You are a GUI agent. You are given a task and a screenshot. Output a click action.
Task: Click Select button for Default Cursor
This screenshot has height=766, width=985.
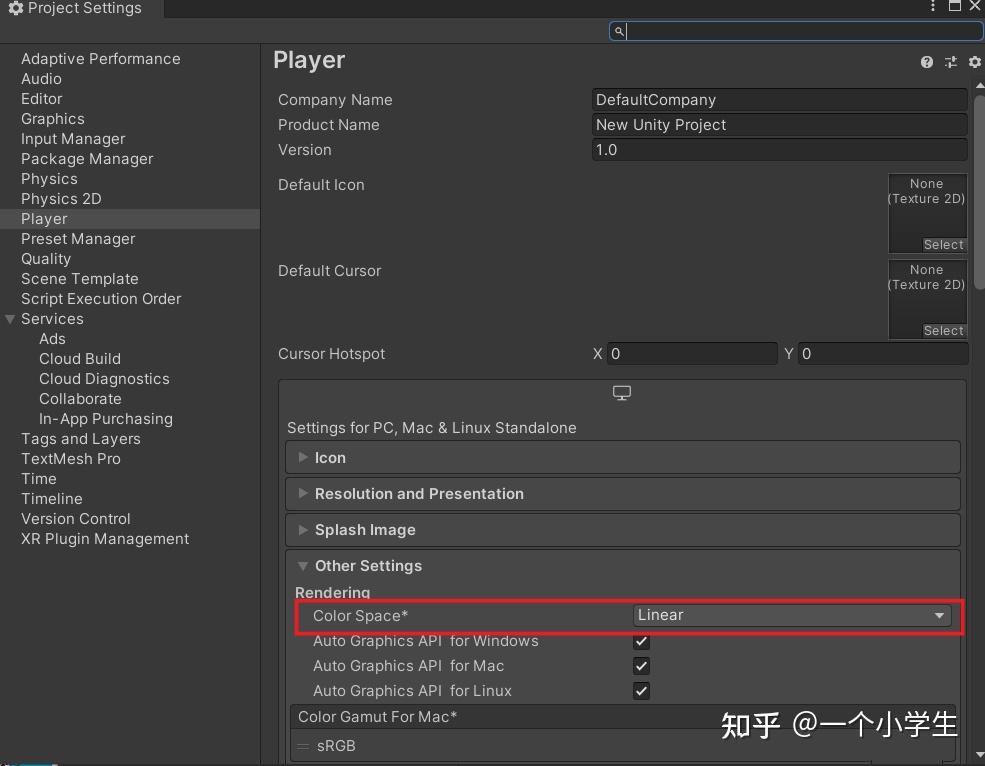[x=943, y=331]
